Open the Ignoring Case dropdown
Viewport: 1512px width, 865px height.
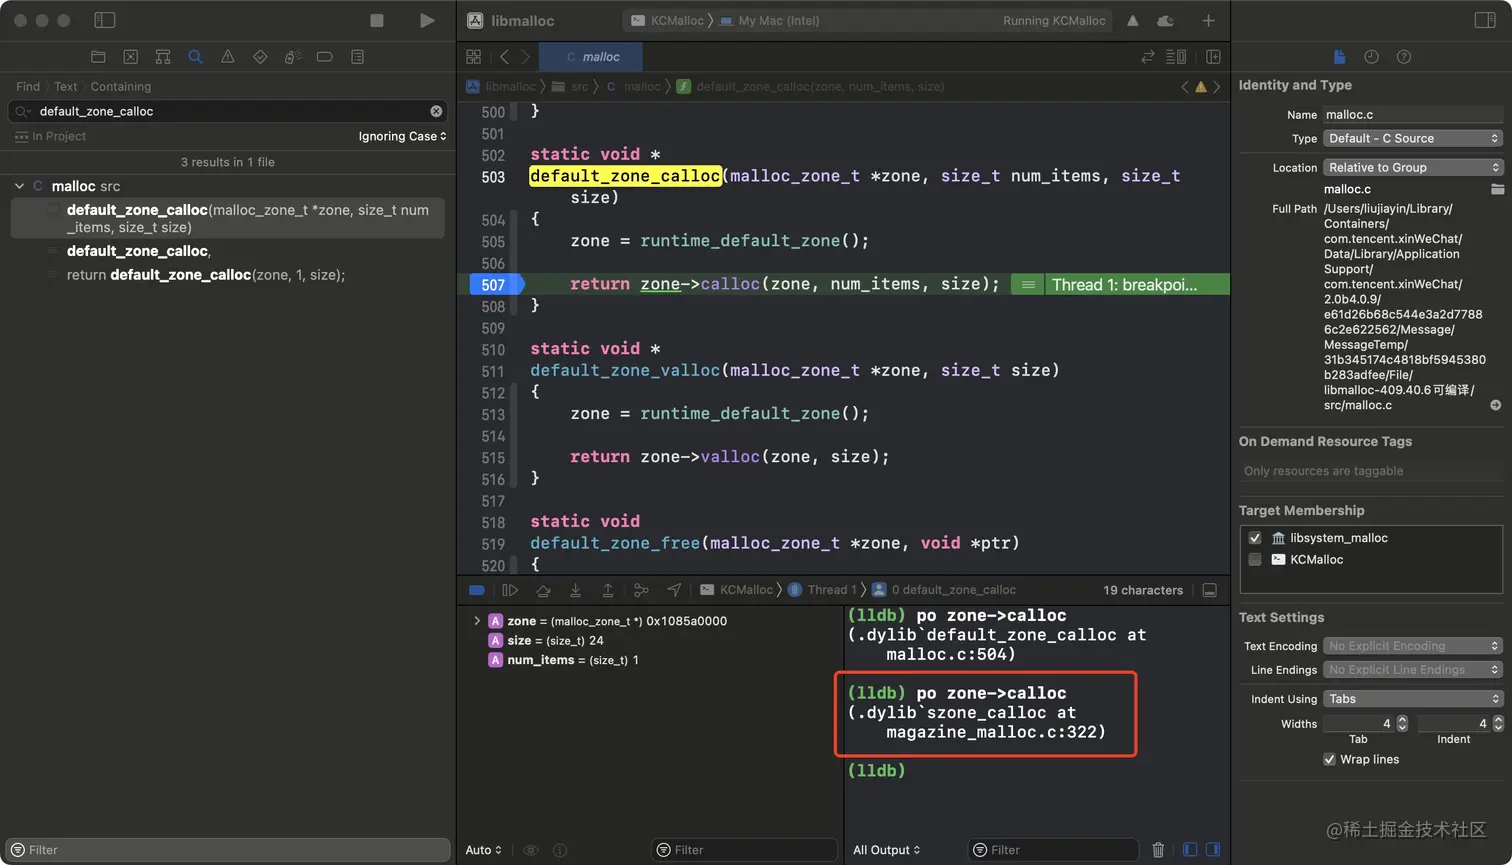[x=402, y=136]
